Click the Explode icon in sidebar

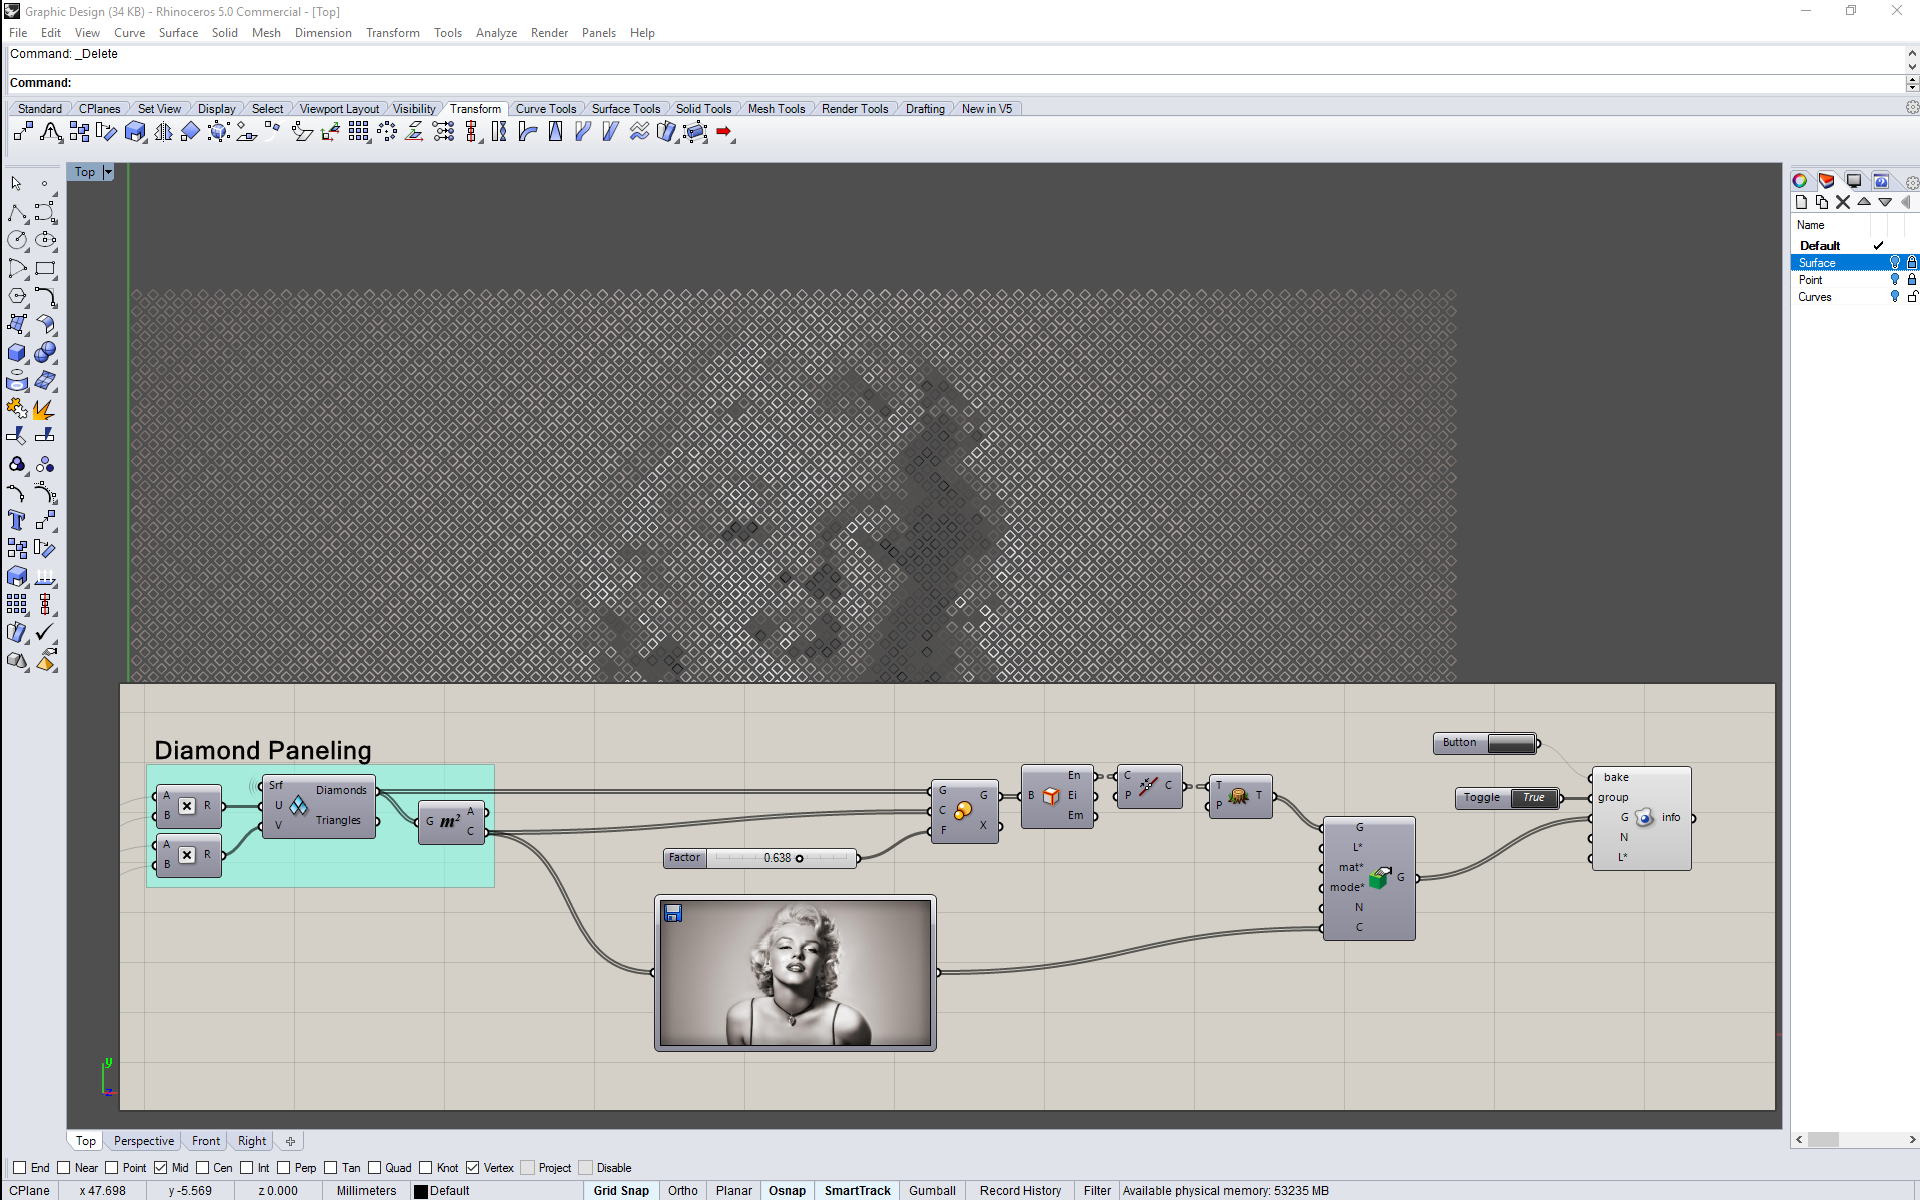[x=45, y=409]
